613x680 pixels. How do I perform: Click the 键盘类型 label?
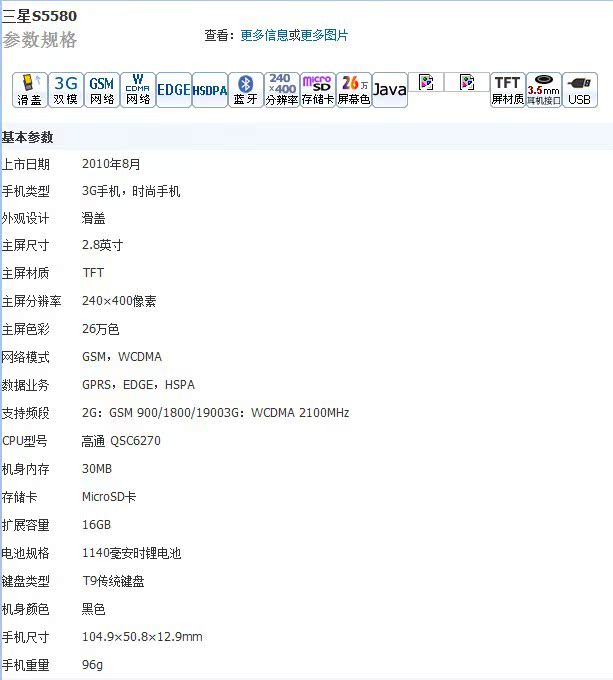pyautogui.click(x=26, y=581)
